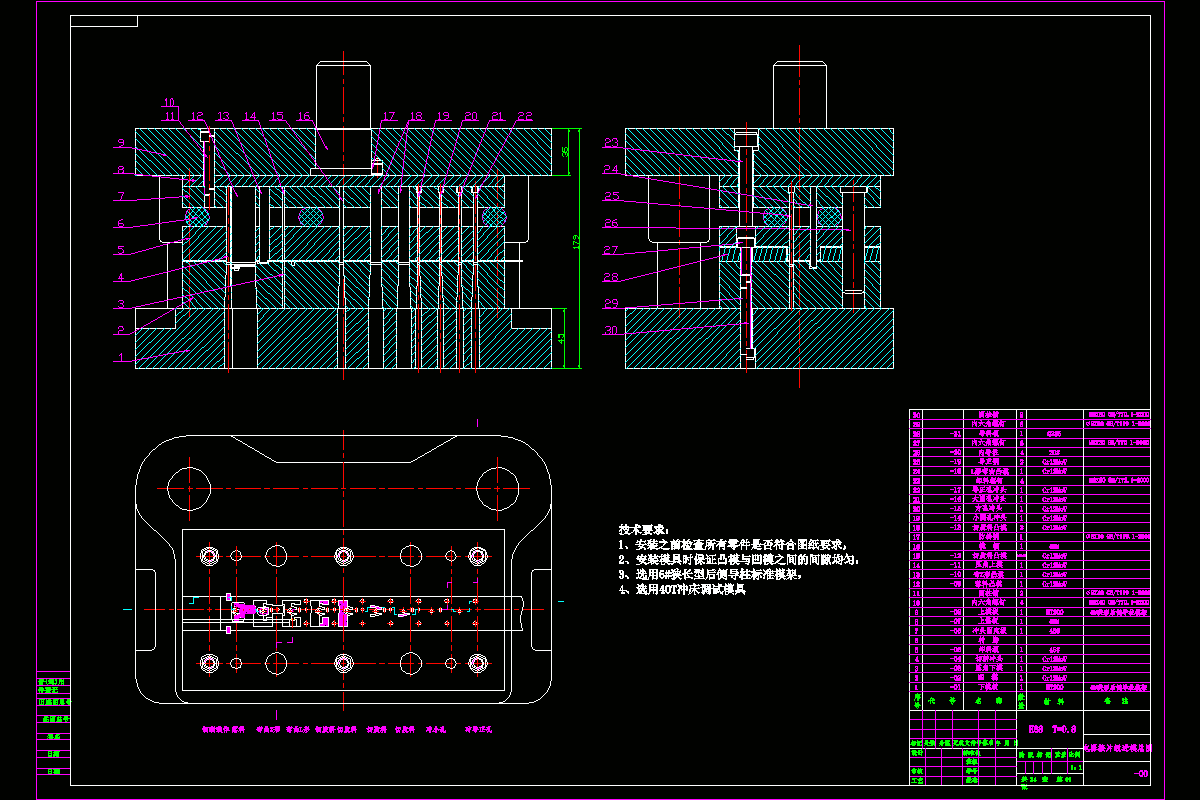The width and height of the screenshot is (1200, 800).
Task: Click leader callout number 1 of front view
Action: tap(120, 356)
